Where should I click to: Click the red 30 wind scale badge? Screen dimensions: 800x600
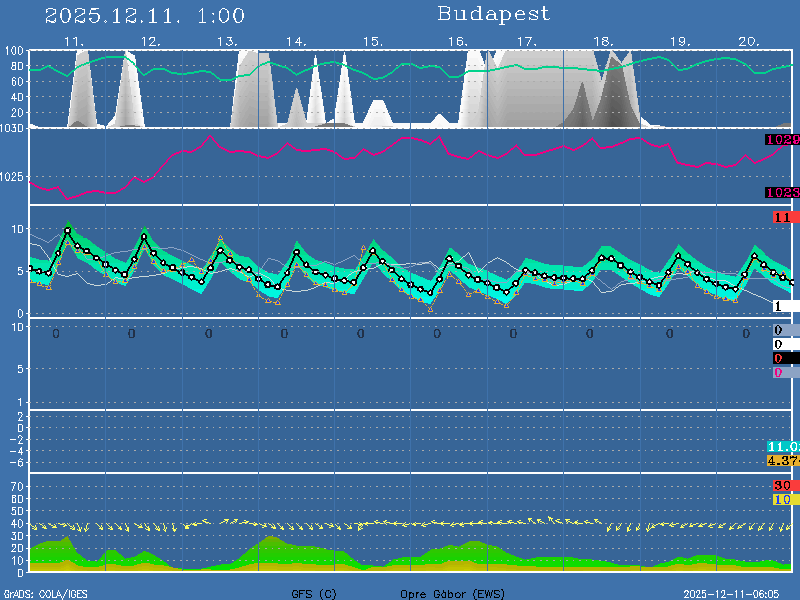[x=782, y=485]
